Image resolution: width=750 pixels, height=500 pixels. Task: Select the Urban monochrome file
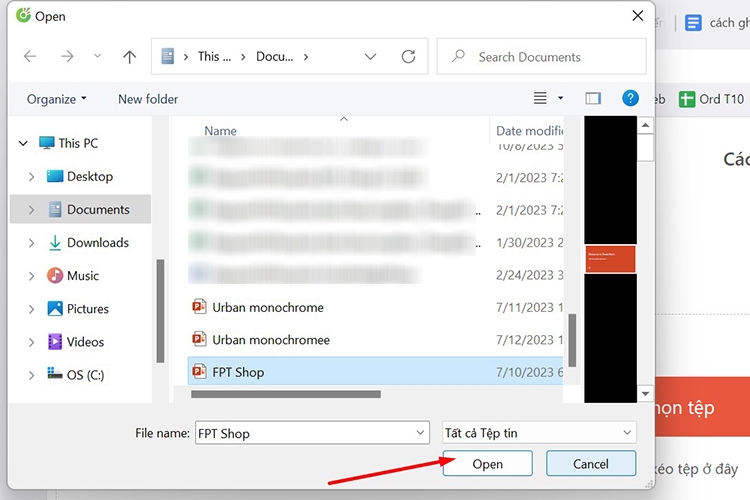(268, 307)
